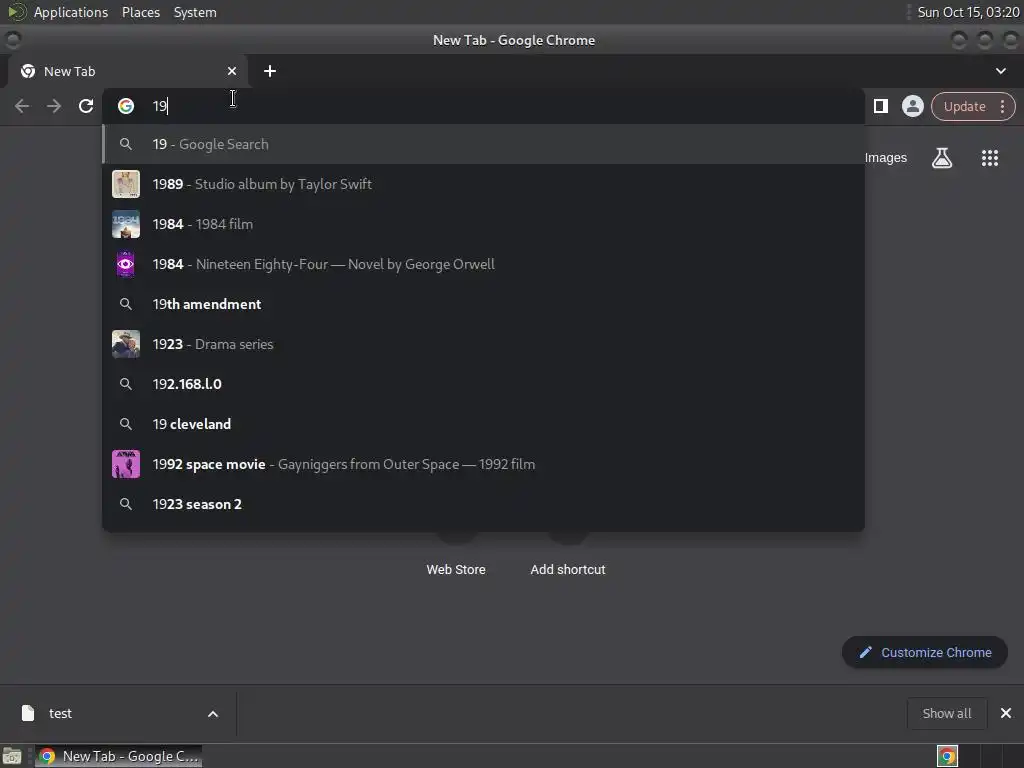This screenshot has width=1024, height=768.
Task: Expand the tab search chevron
Action: (x=1000, y=71)
